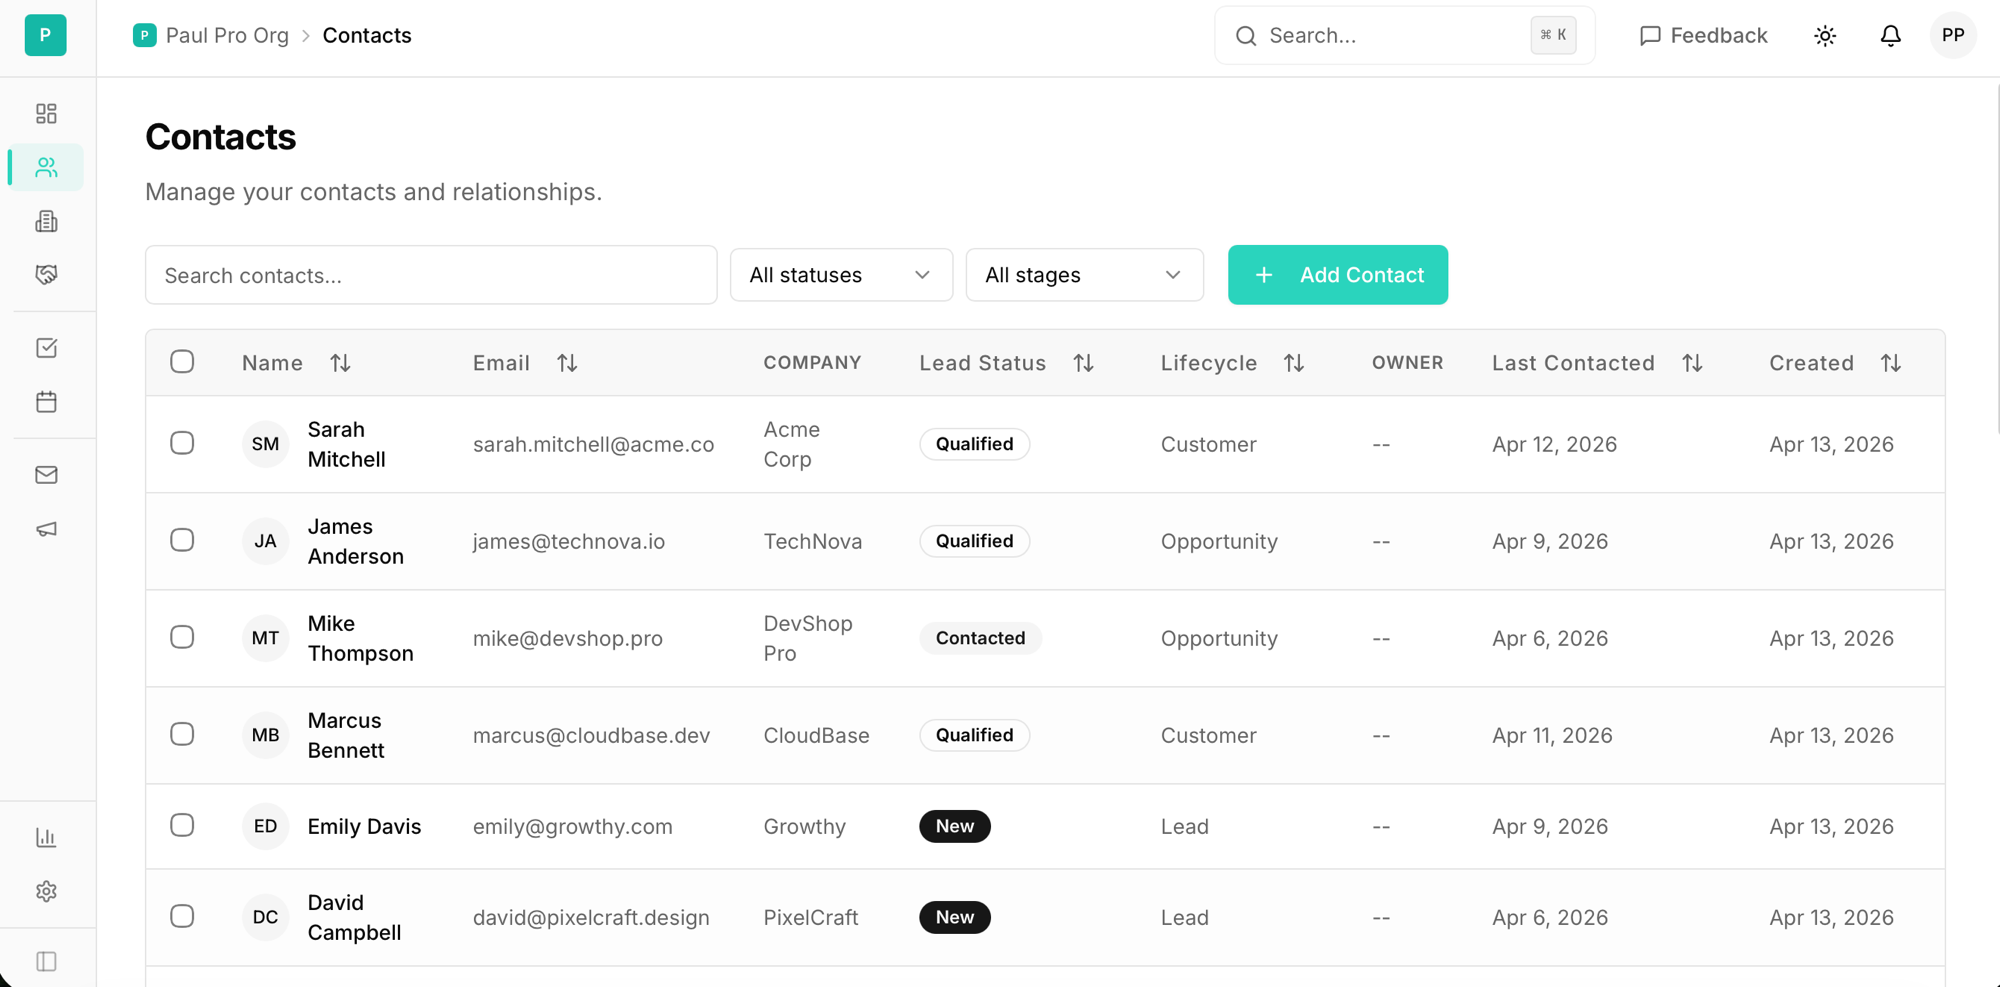Expand the All statuses dropdown
Image resolution: width=2000 pixels, height=987 pixels.
pos(840,275)
